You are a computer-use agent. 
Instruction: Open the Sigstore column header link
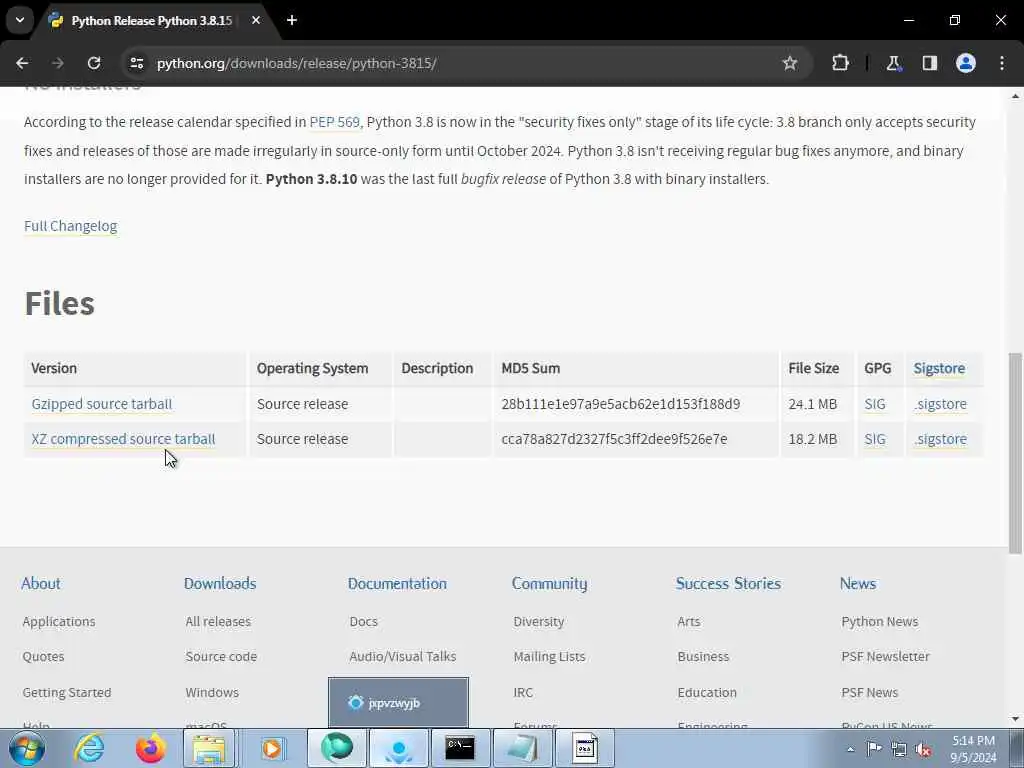pyautogui.click(x=939, y=368)
